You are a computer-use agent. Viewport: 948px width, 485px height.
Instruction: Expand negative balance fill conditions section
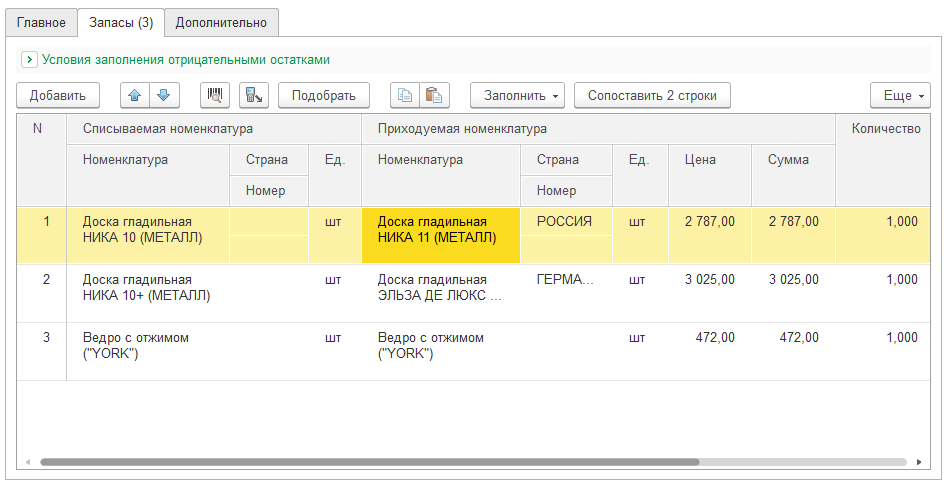[x=29, y=60]
